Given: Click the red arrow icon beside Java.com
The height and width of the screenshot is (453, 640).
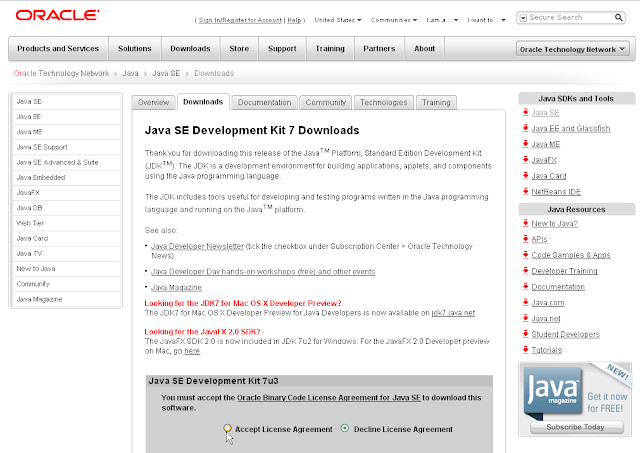Looking at the screenshot, I should tap(526, 302).
